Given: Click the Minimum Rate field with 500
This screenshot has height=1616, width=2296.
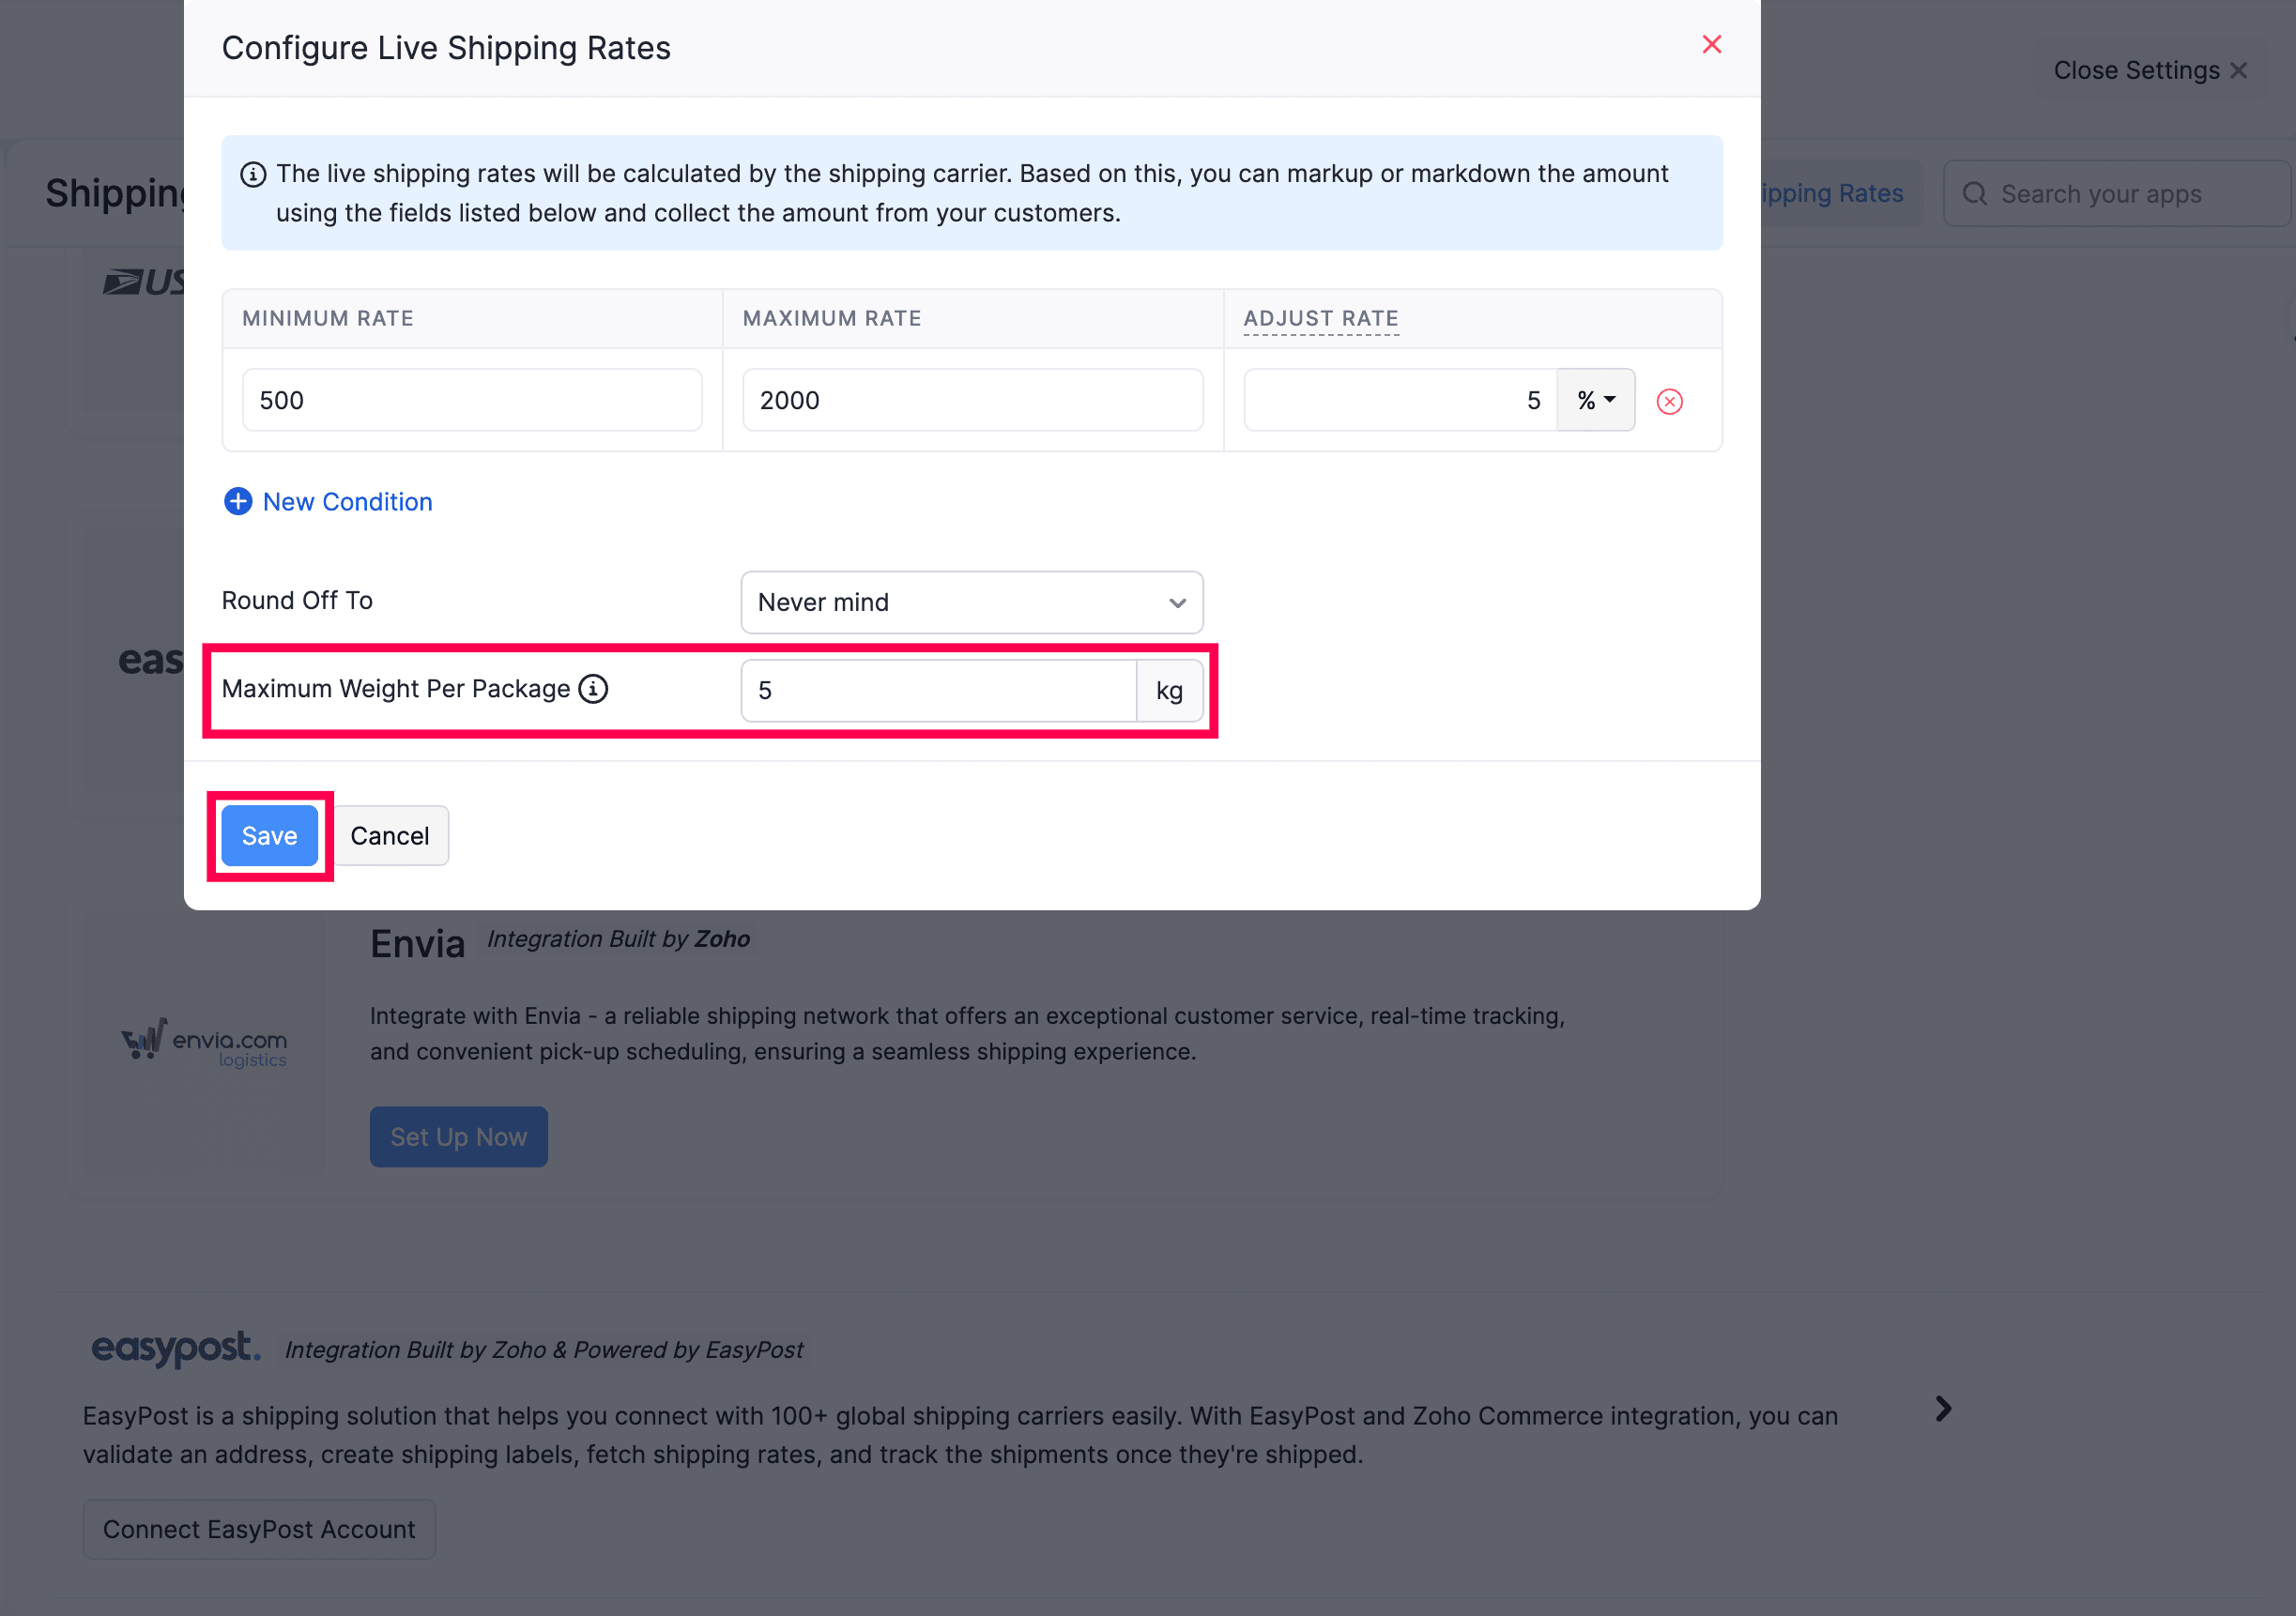Looking at the screenshot, I should point(472,400).
